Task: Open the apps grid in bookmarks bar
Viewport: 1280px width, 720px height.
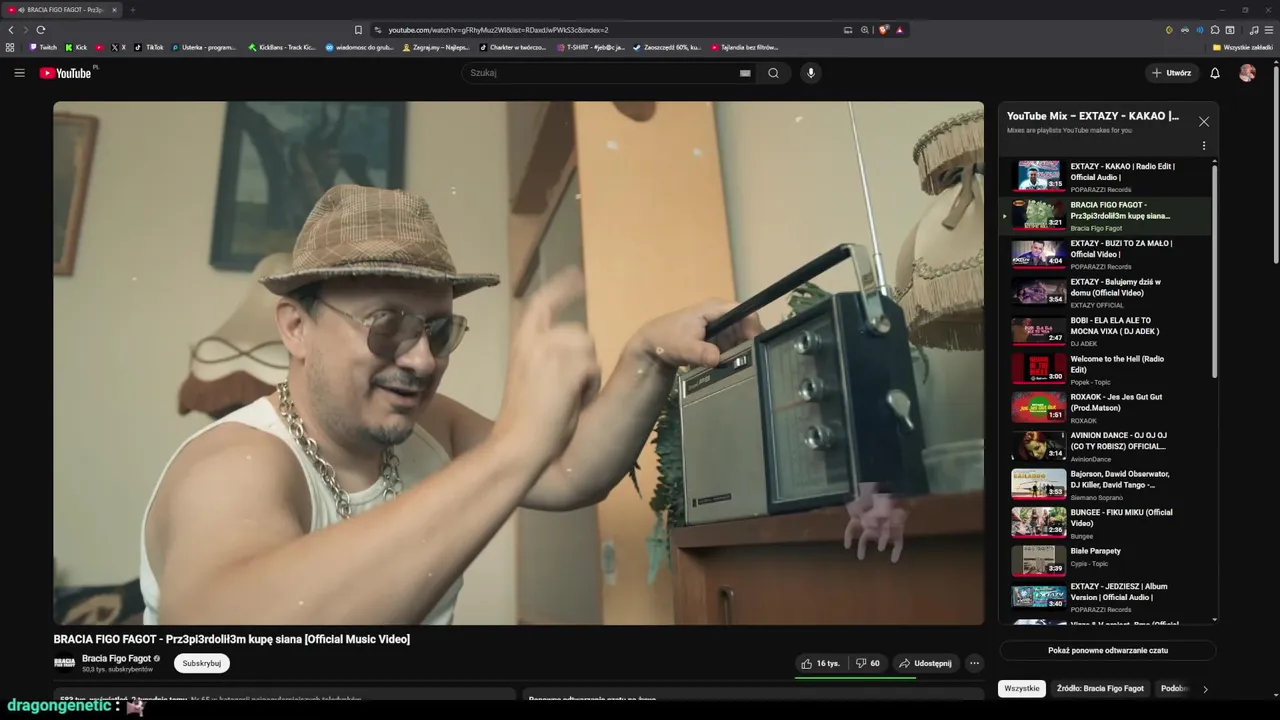Action: (10, 47)
